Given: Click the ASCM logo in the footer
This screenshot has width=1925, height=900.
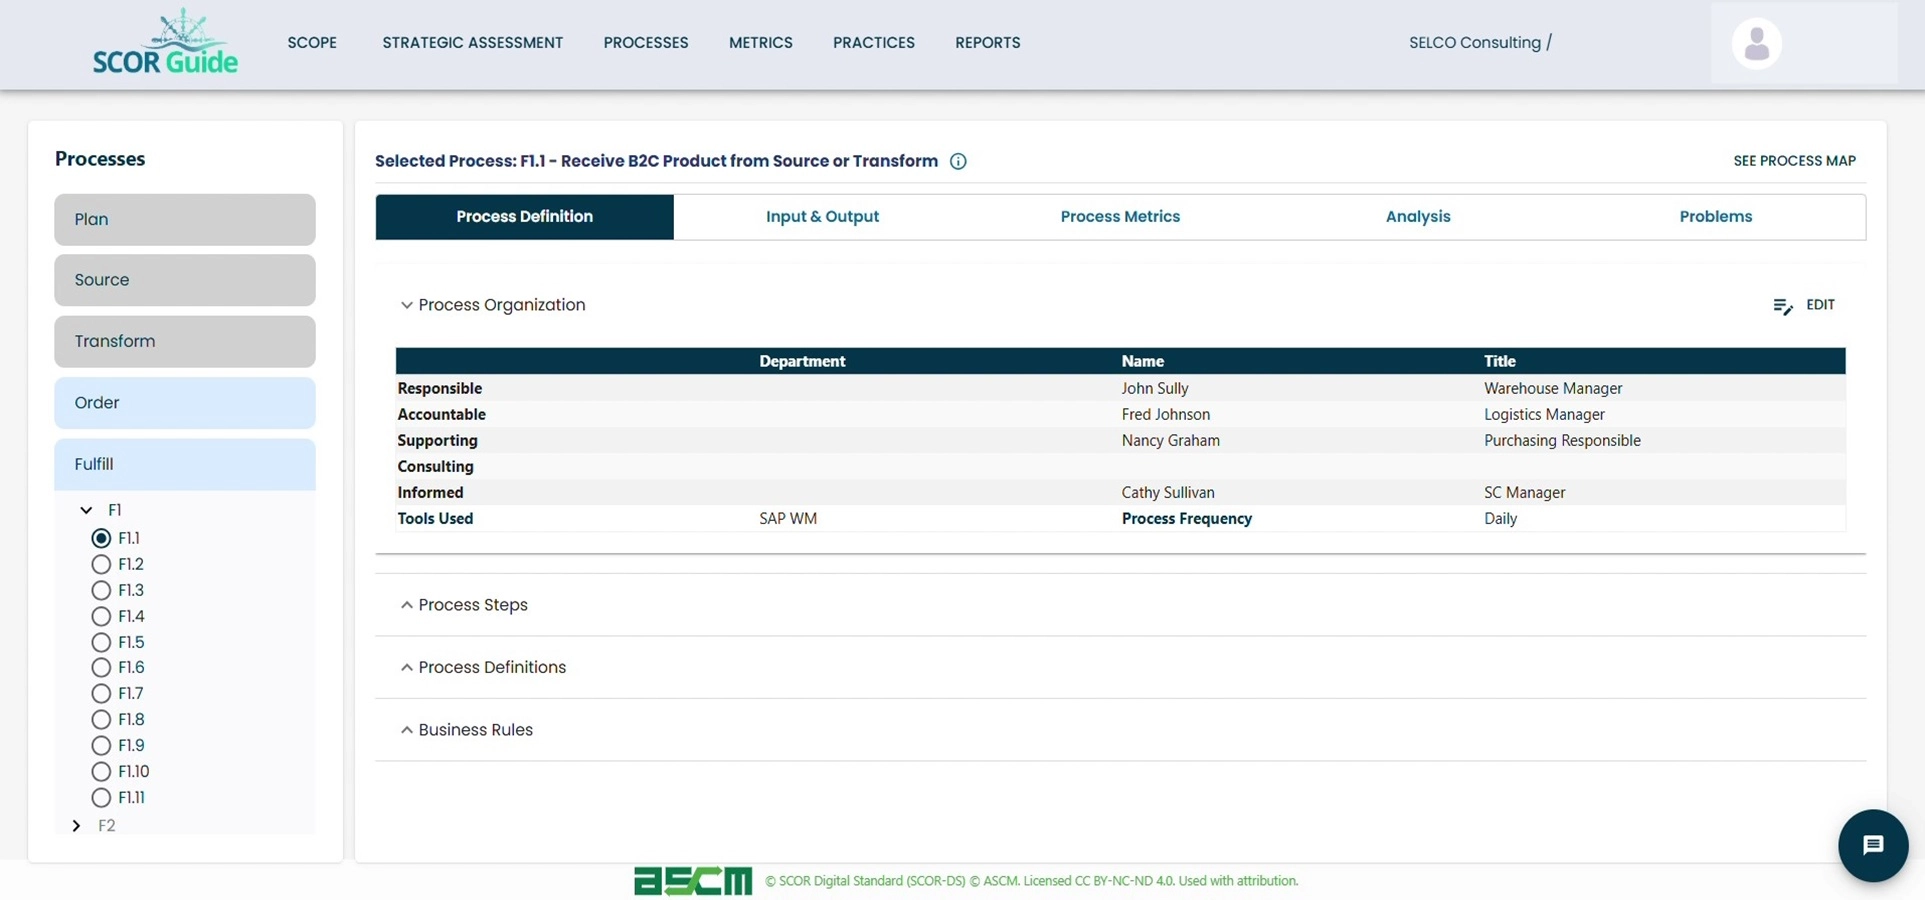Looking at the screenshot, I should [692, 880].
